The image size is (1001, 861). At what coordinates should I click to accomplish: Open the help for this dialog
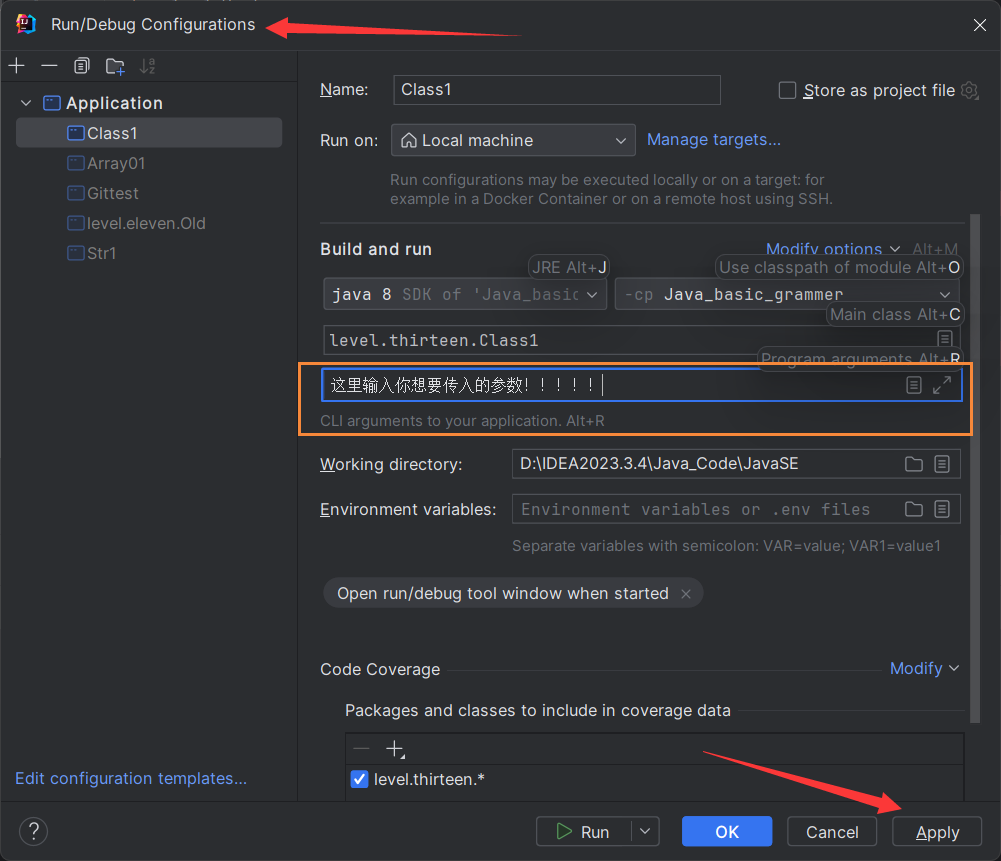[x=33, y=831]
